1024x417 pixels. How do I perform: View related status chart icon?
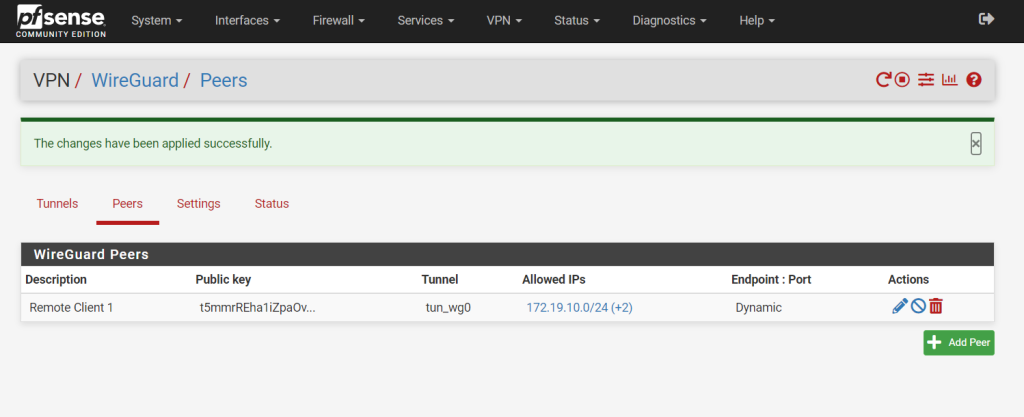(950, 80)
